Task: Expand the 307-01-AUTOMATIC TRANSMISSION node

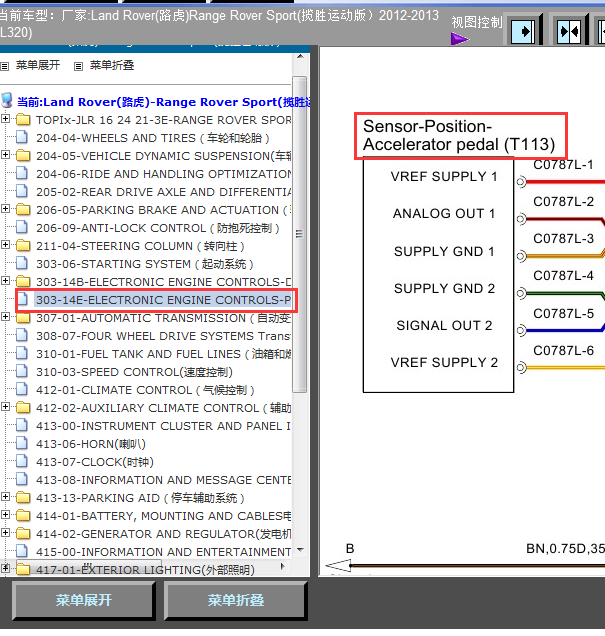Action: click(x=5, y=316)
